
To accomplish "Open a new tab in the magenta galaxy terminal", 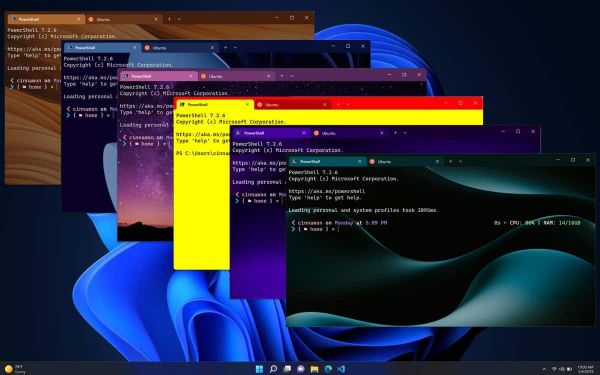I will (x=282, y=76).
